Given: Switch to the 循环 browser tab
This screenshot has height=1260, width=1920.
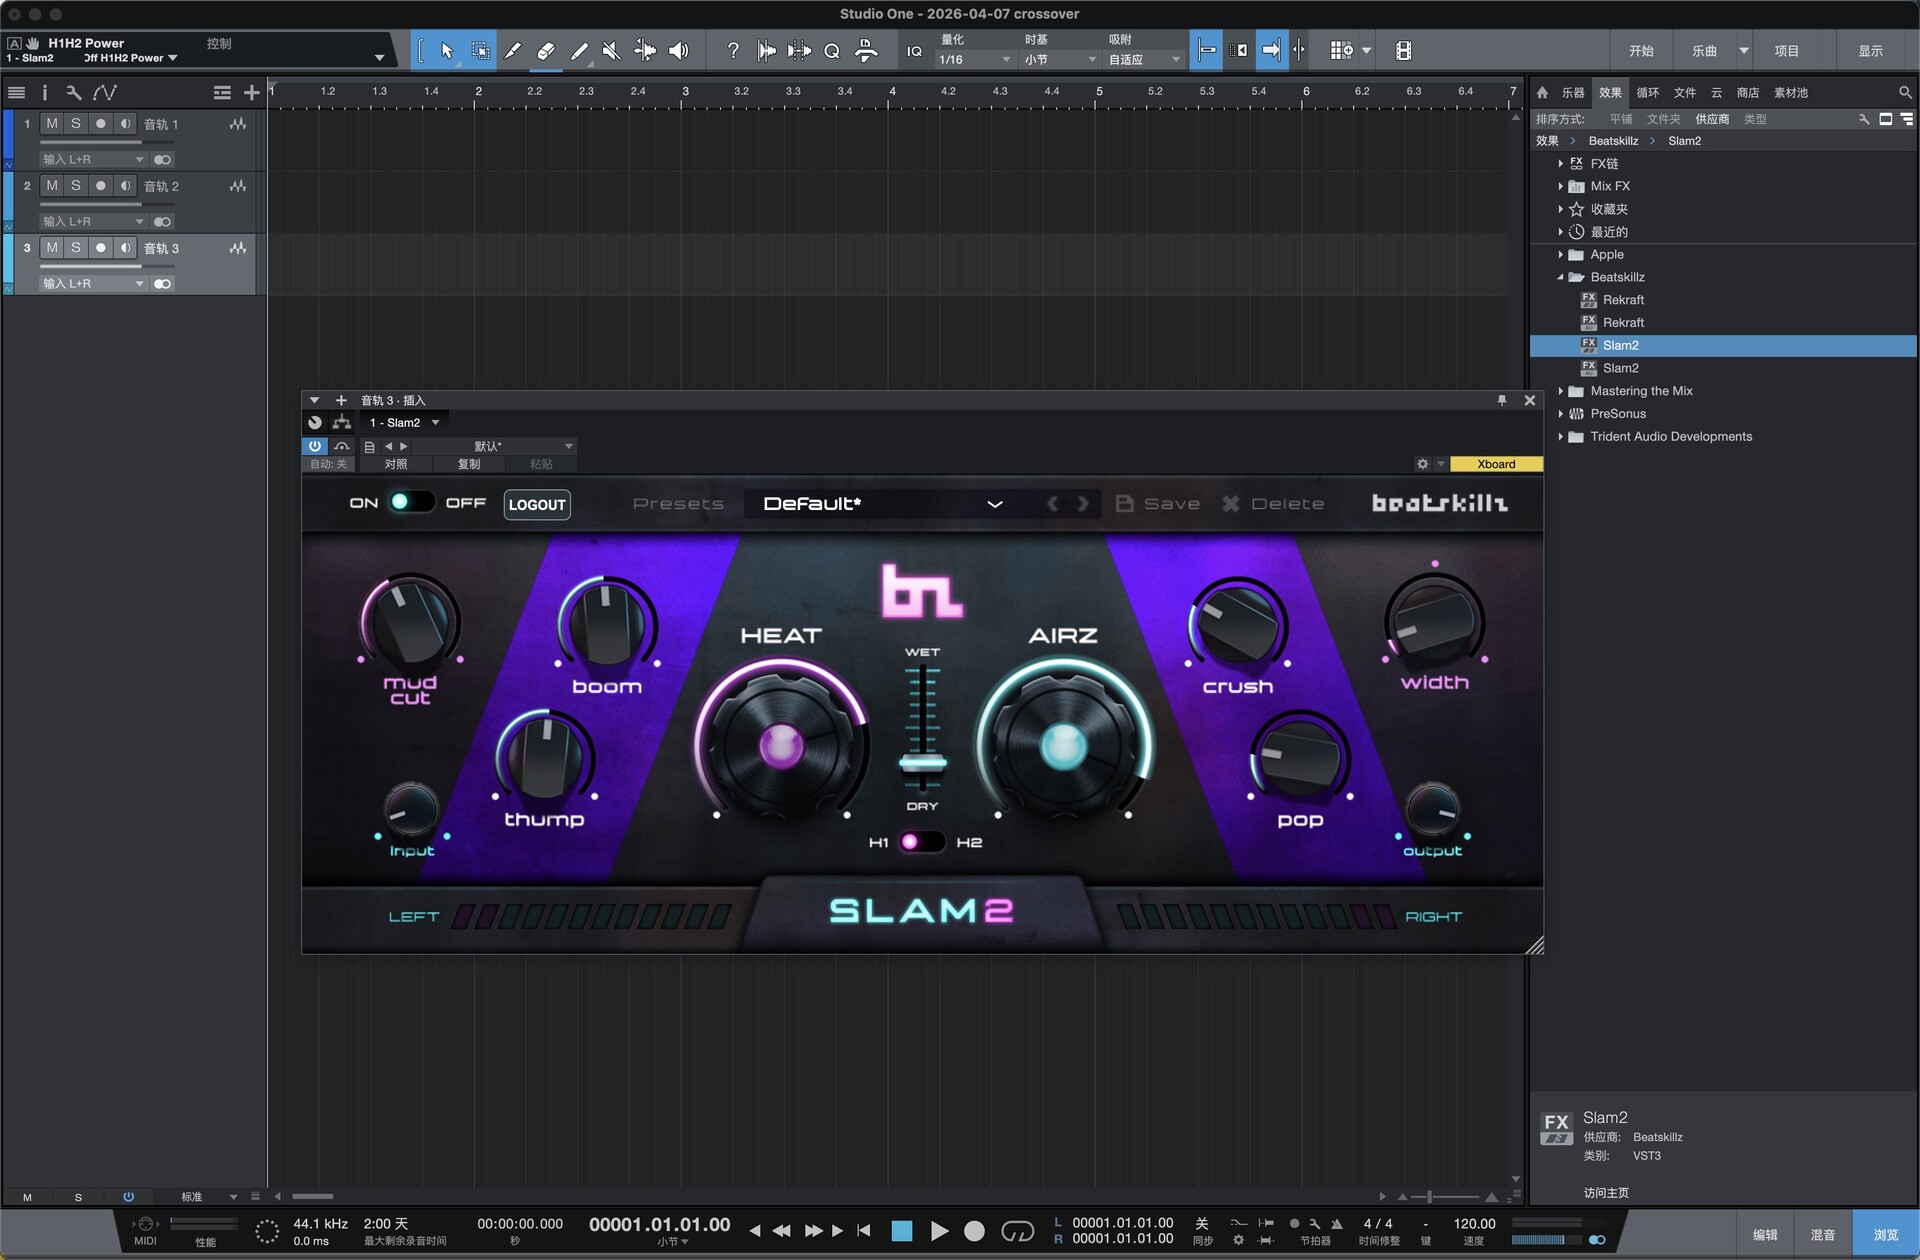Looking at the screenshot, I should click(1648, 93).
